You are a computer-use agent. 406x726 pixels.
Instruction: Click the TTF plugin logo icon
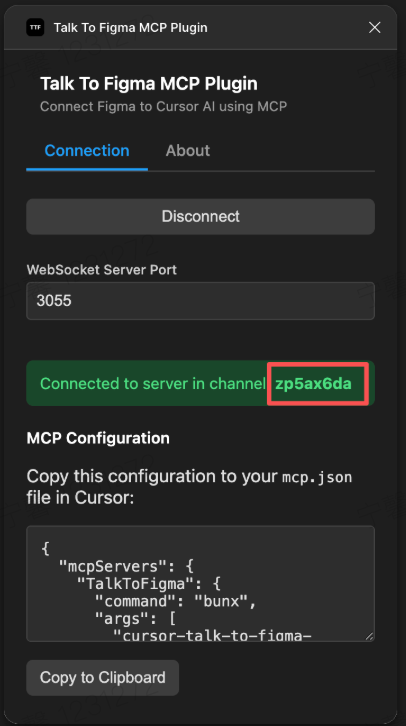pos(35,27)
